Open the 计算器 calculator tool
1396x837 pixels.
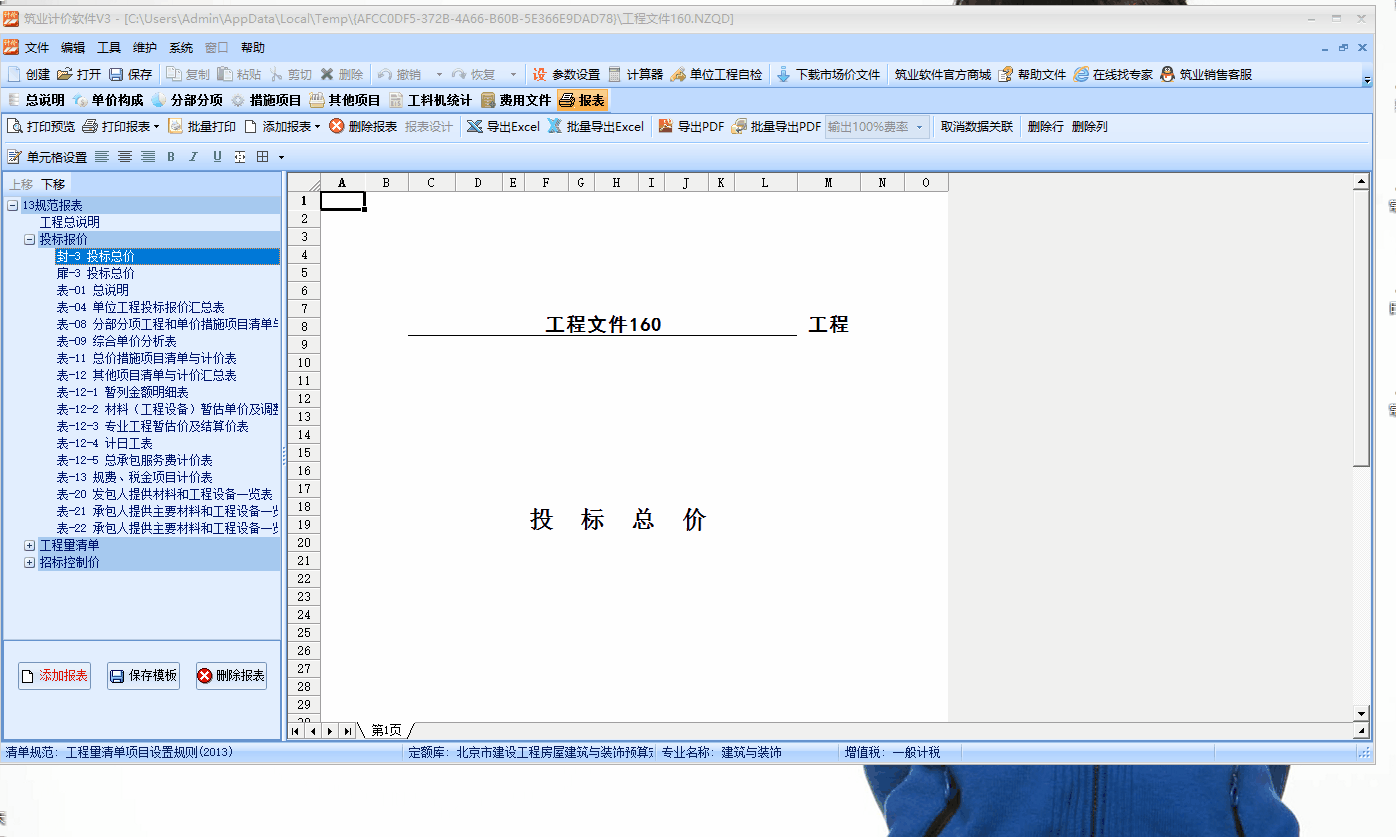pyautogui.click(x=615, y=75)
